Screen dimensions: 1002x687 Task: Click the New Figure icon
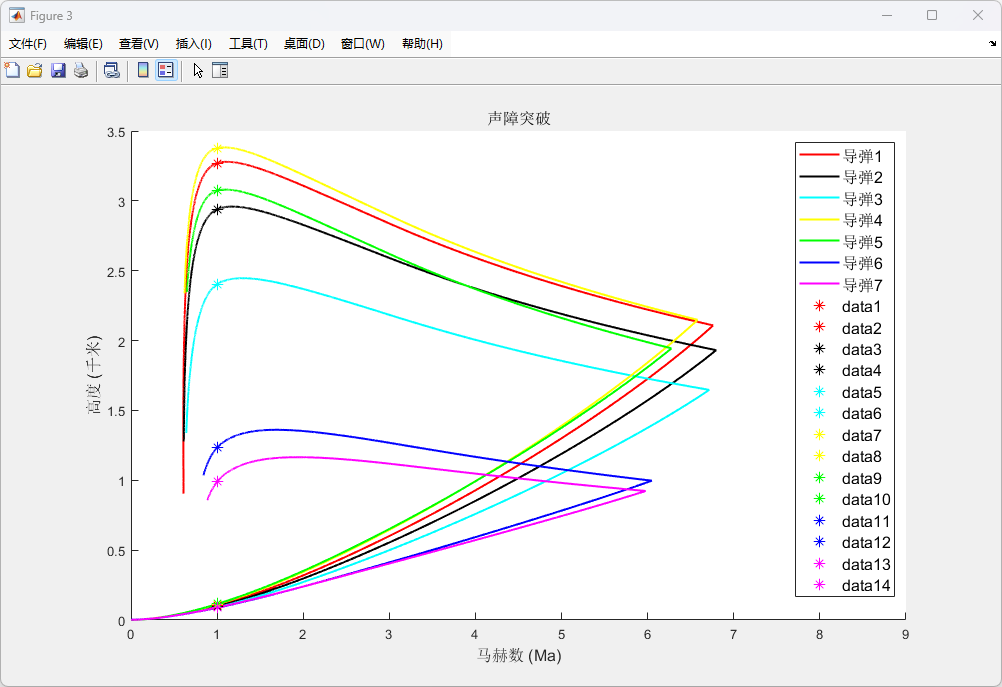coord(12,70)
